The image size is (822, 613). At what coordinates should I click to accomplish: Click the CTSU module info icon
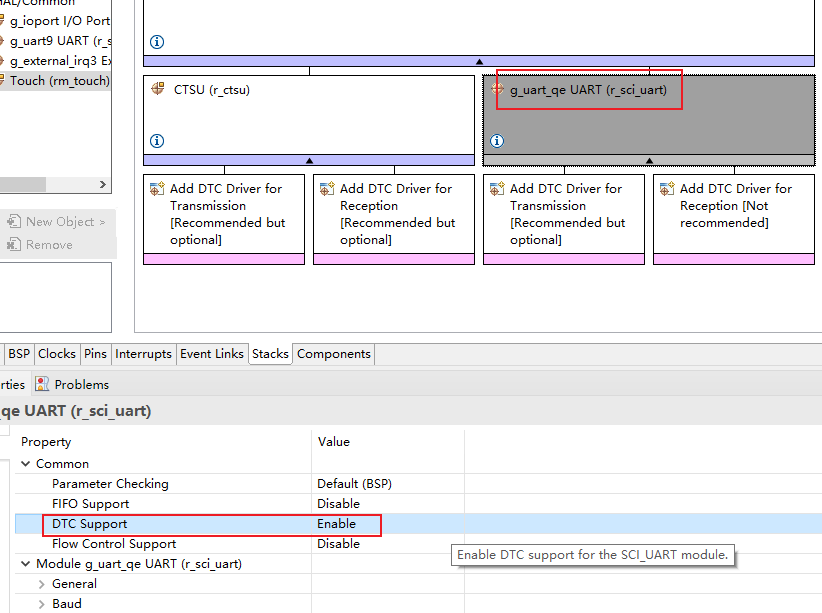[157, 141]
